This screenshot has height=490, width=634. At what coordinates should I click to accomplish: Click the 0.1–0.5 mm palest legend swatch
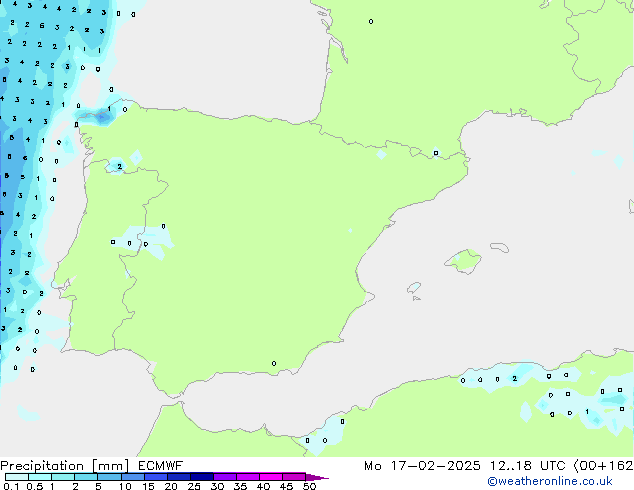[x=17, y=477]
